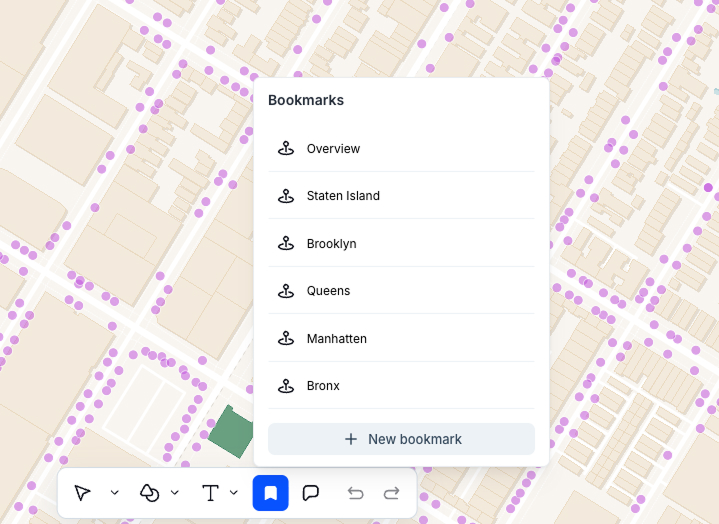Select the Queens bookmark
This screenshot has width=719, height=524.
(328, 291)
